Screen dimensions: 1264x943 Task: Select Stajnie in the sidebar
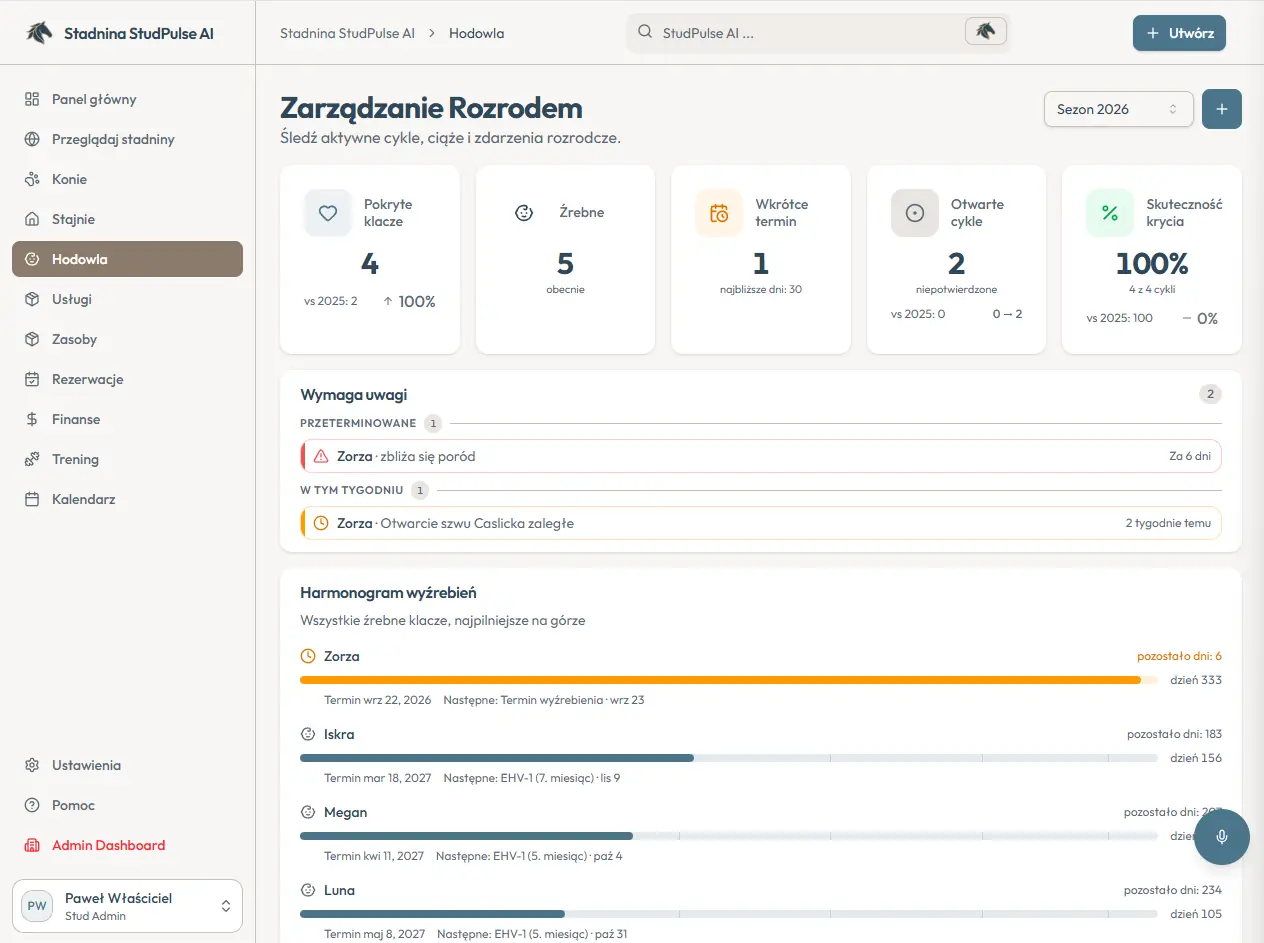(x=127, y=219)
